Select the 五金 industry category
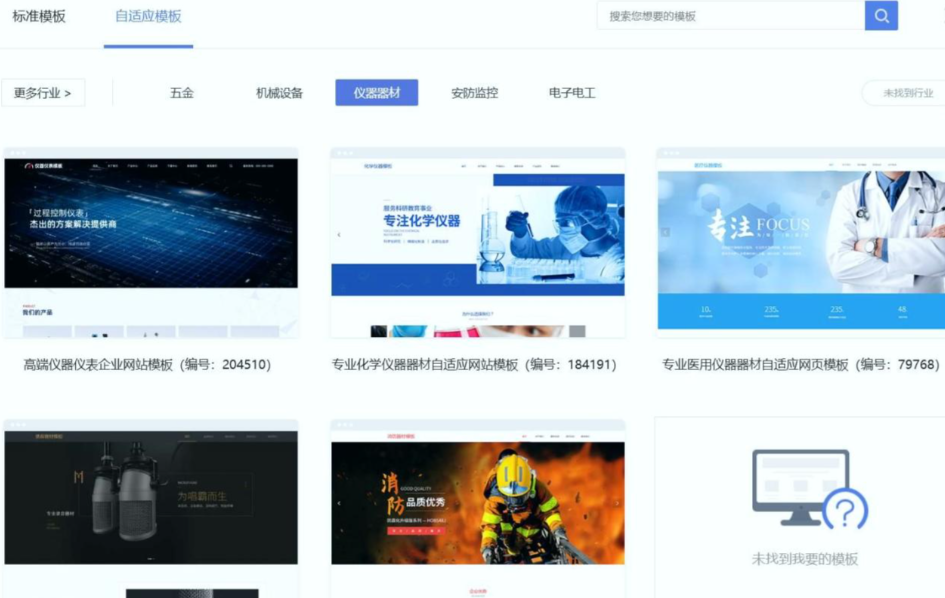The image size is (945, 598). click(x=178, y=91)
